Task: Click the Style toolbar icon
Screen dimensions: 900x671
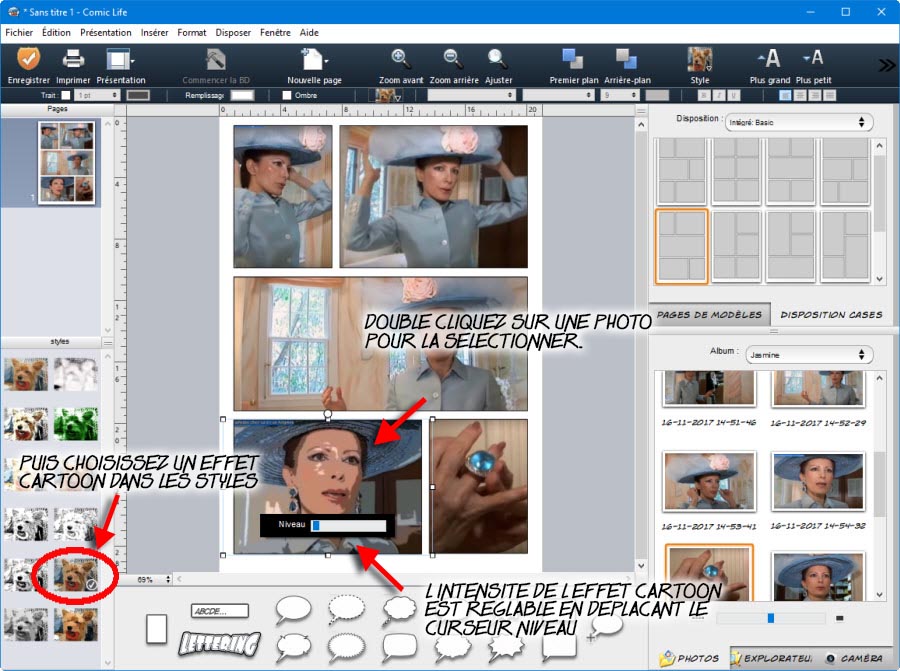Action: 700,59
